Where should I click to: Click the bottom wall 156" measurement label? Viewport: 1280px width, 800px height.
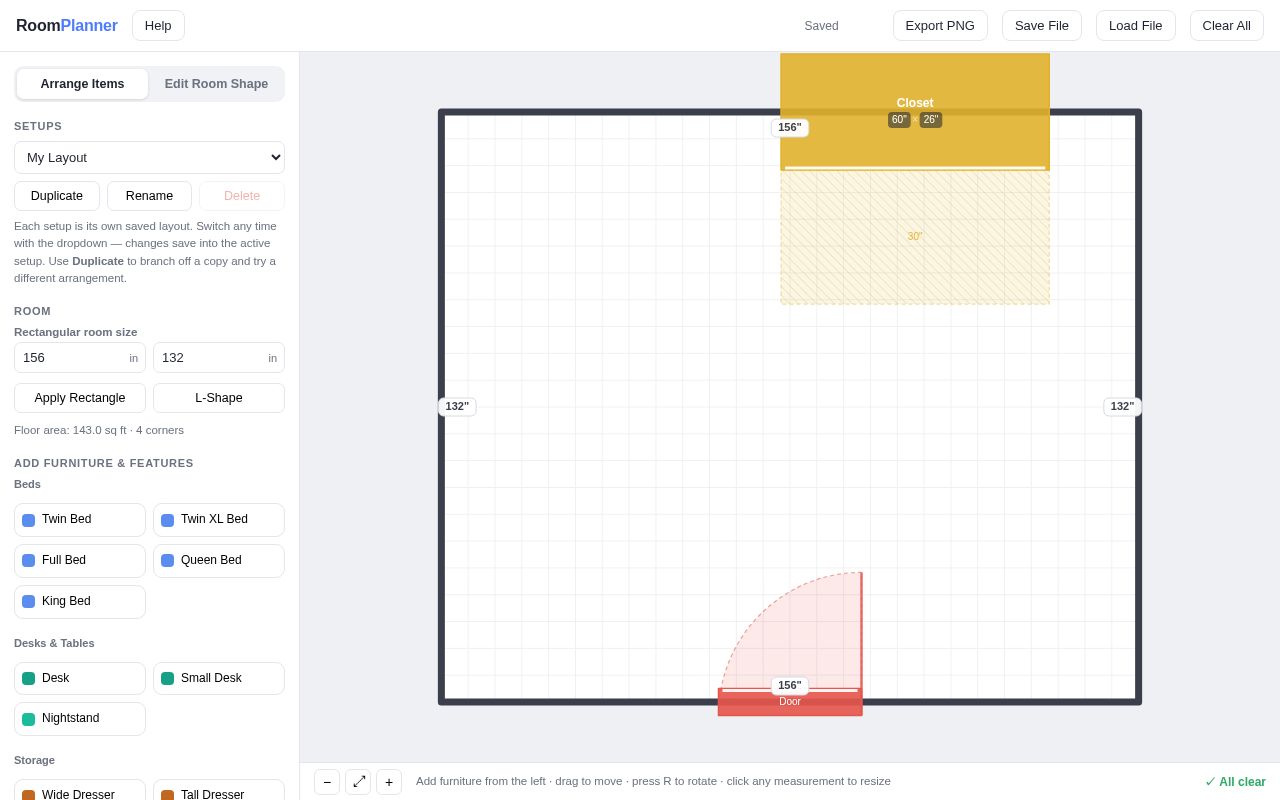click(x=790, y=686)
